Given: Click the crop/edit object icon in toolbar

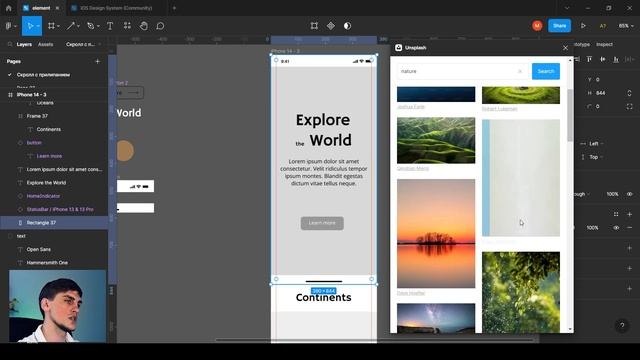Looking at the screenshot, I should tap(314, 26).
